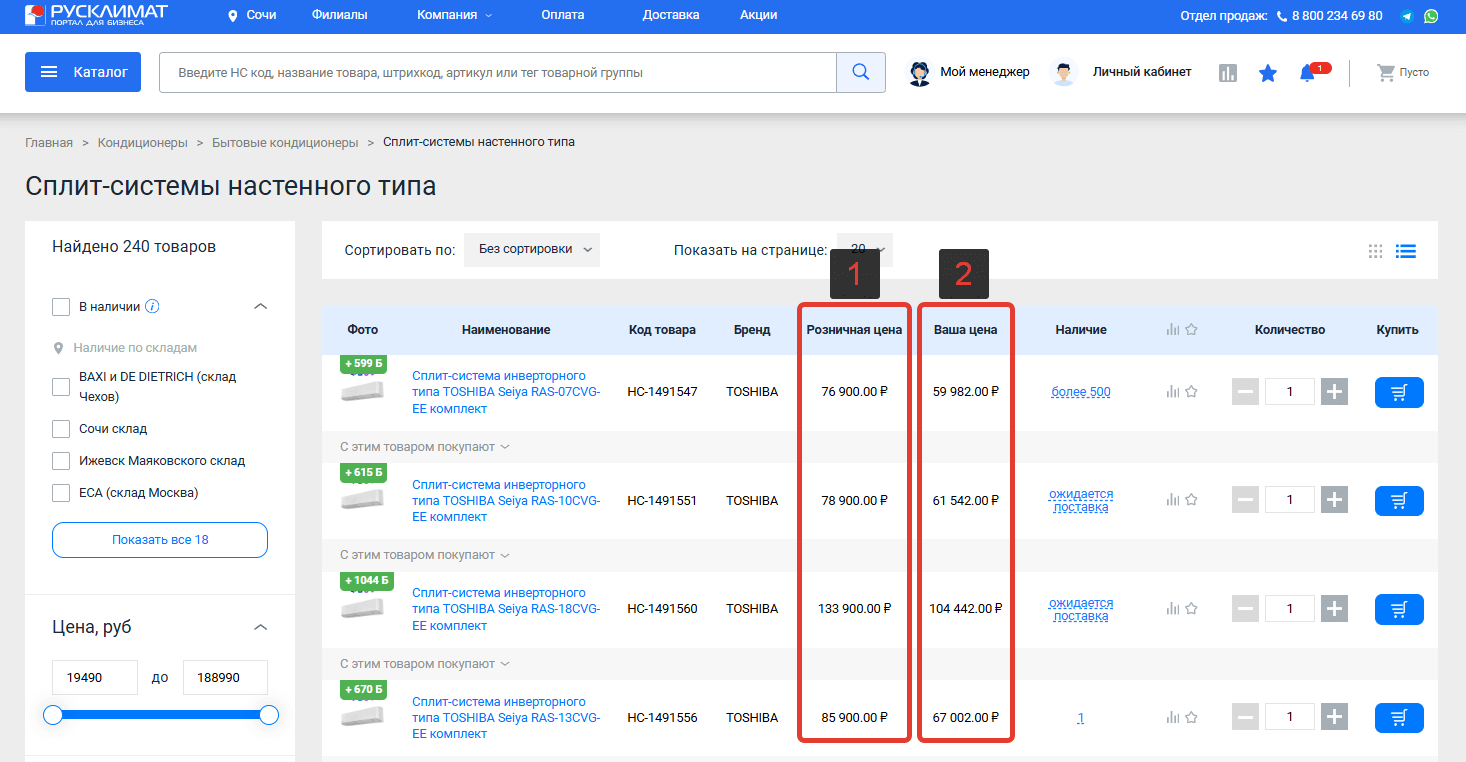The width and height of the screenshot is (1466, 762).
Task: Open Сортировать по dropdown
Action: pos(532,250)
